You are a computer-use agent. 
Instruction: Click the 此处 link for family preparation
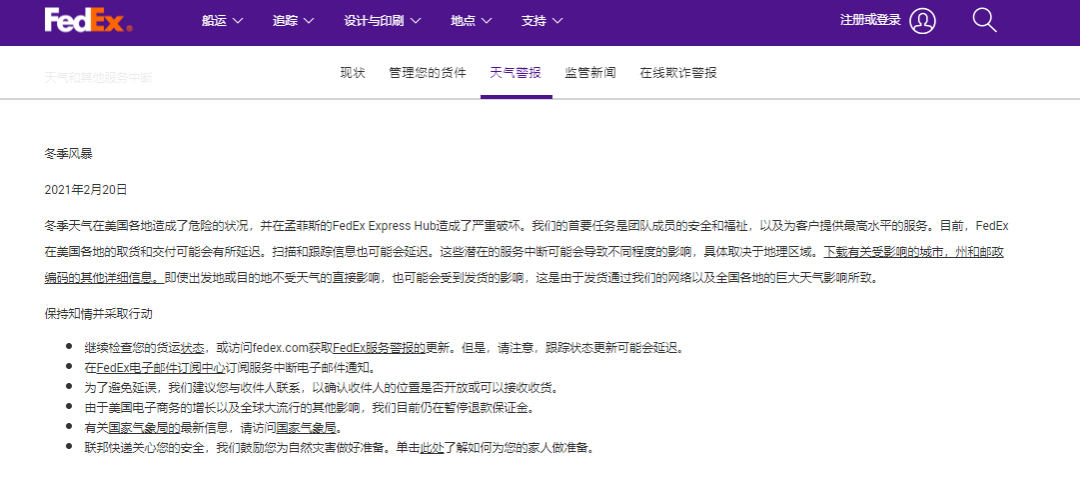tap(431, 447)
